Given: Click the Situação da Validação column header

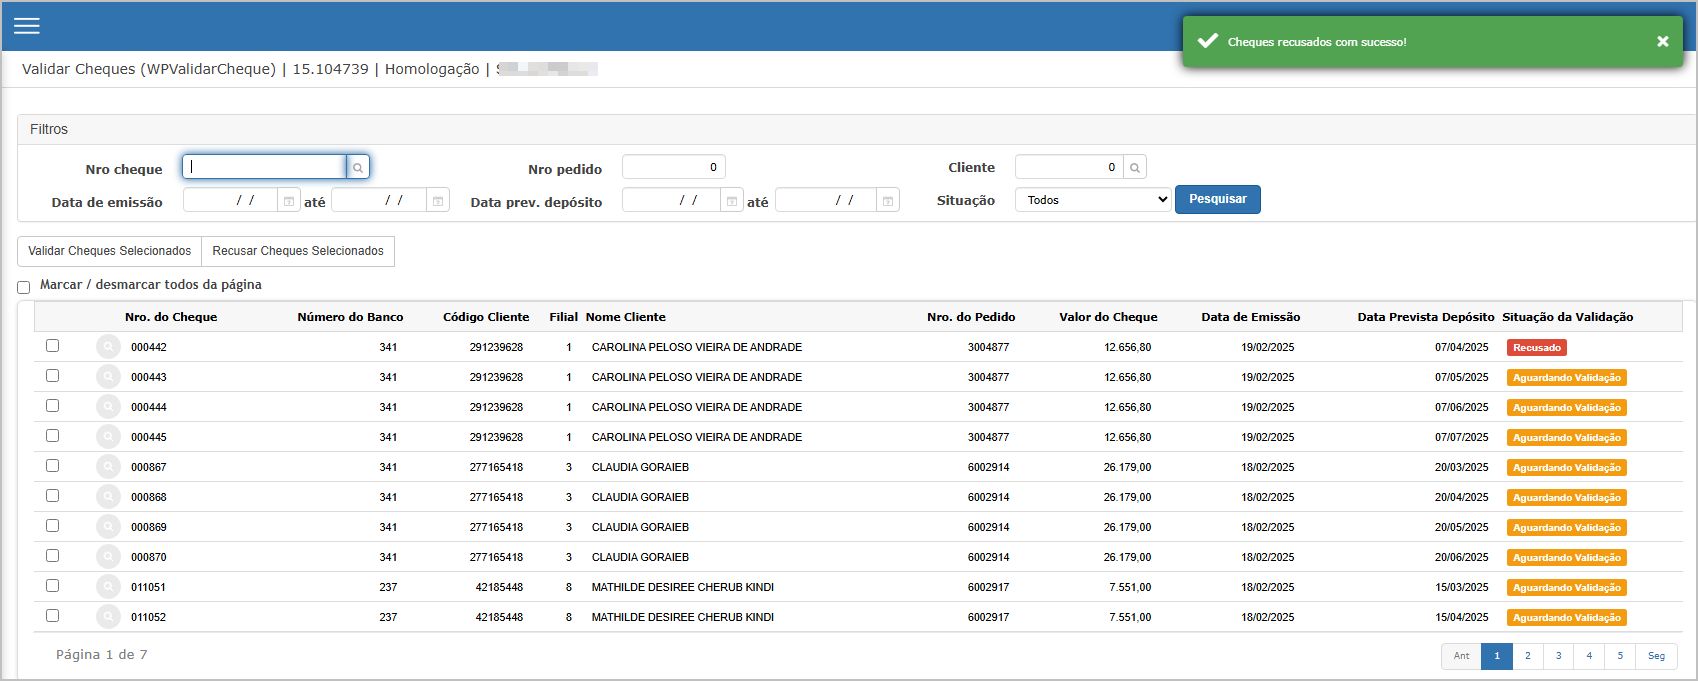Looking at the screenshot, I should tap(1567, 317).
